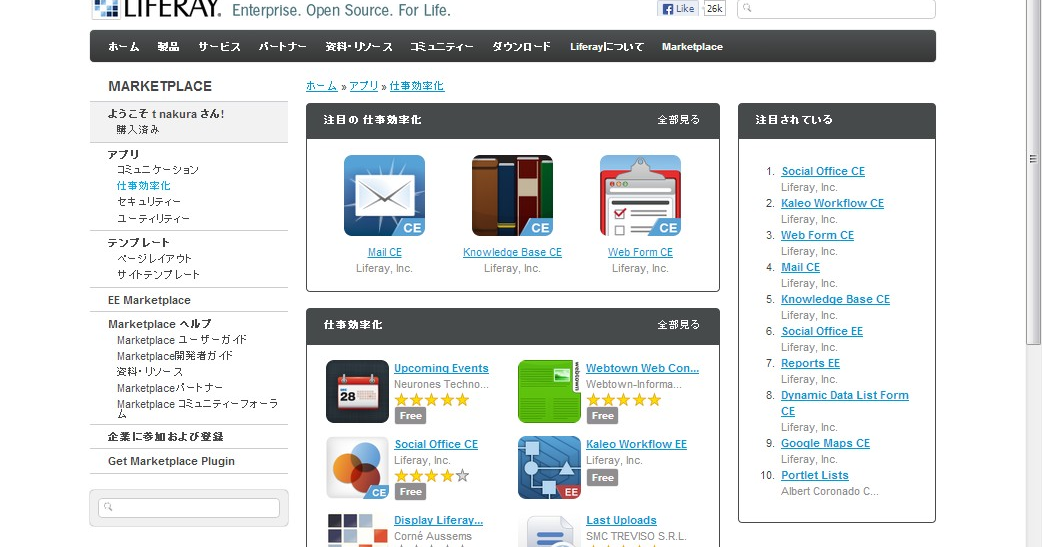Image resolution: width=1042 pixels, height=547 pixels.
Task: Click Portlet Lists in the ranked list
Action: click(815, 475)
